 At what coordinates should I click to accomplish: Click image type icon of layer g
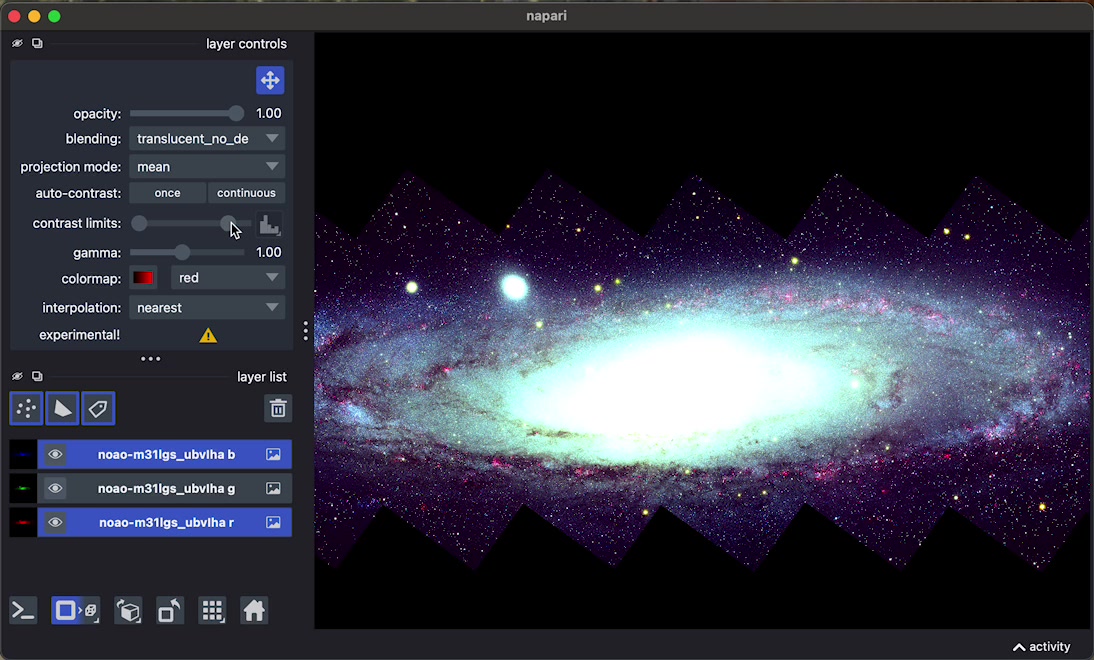274,488
